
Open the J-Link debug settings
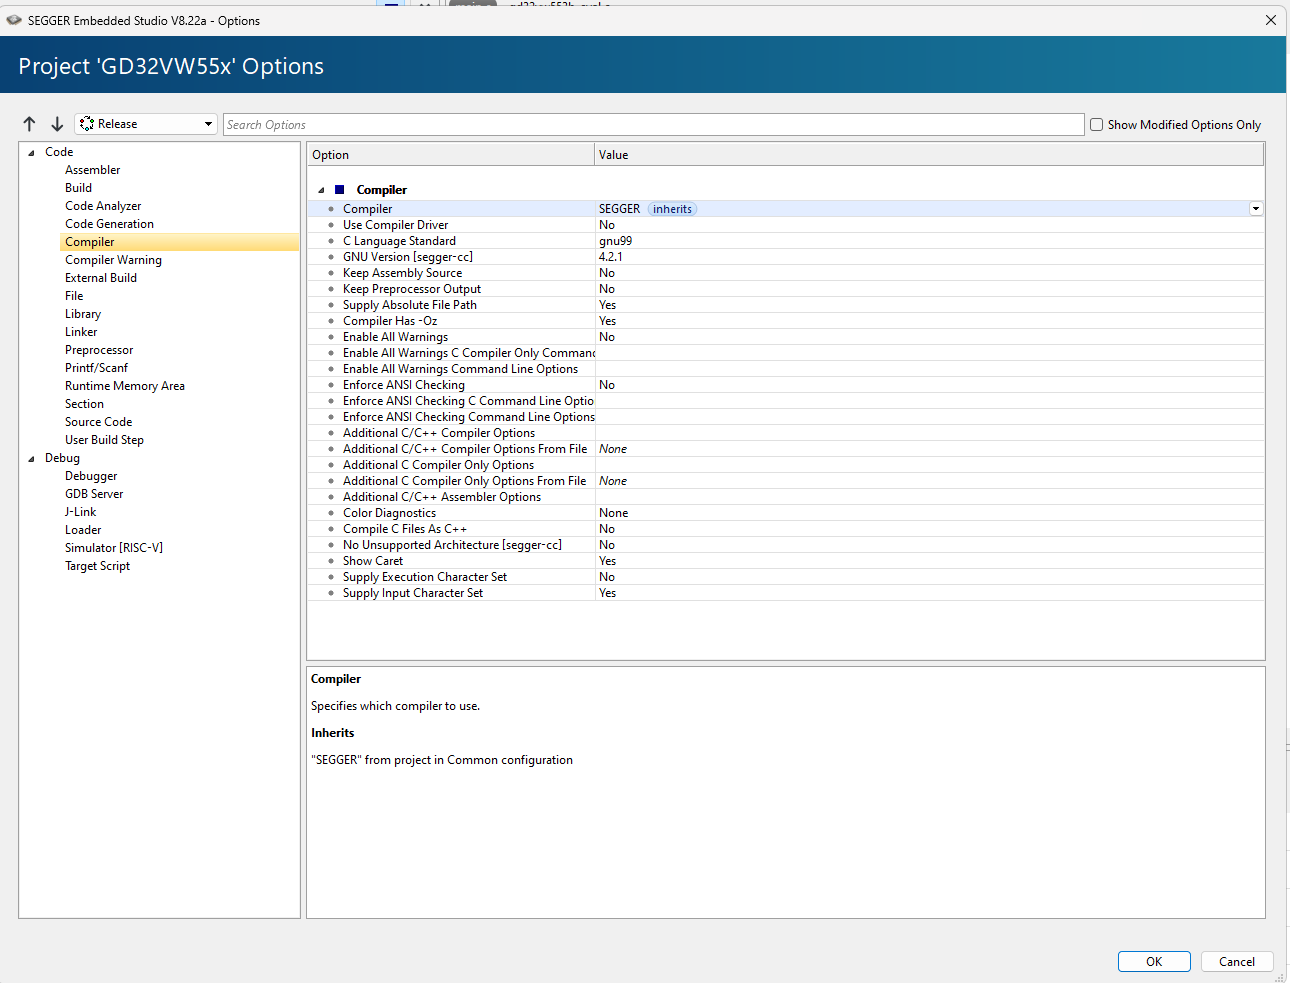[80, 512]
